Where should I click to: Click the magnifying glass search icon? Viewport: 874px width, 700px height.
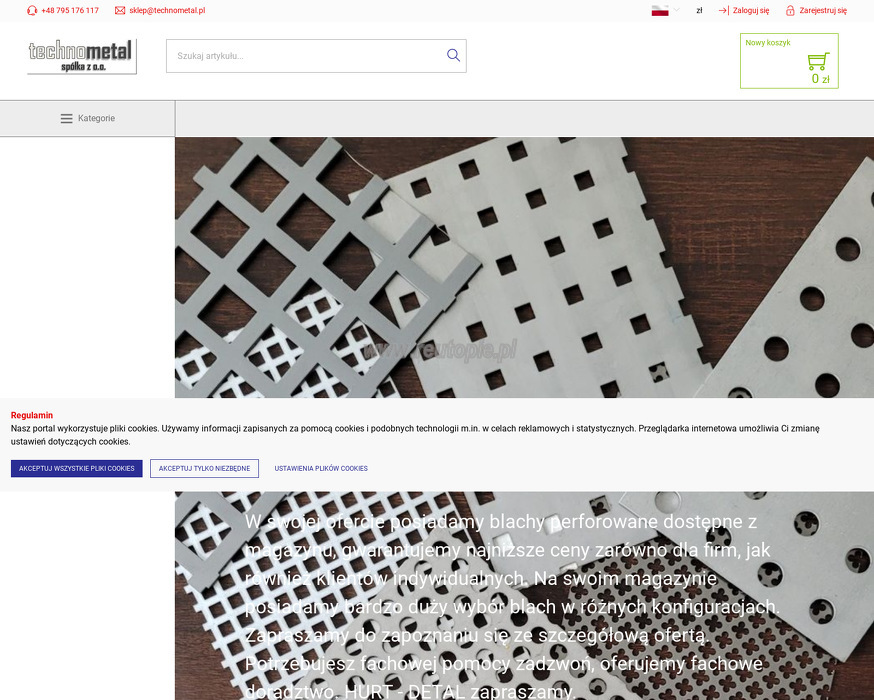[453, 55]
